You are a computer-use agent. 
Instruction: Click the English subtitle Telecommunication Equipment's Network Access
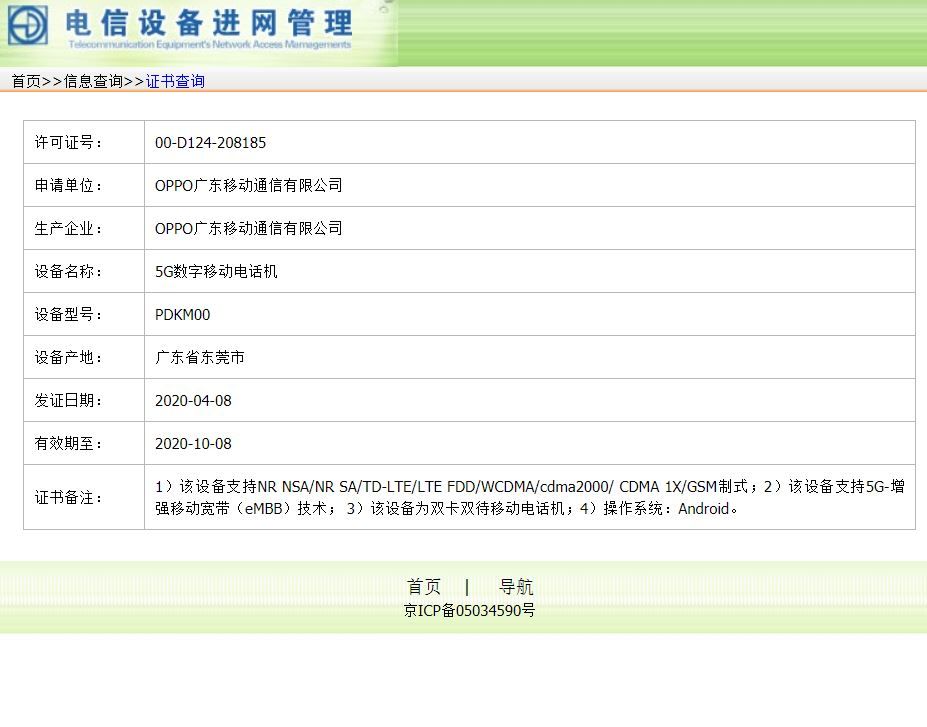pyautogui.click(x=210, y=44)
